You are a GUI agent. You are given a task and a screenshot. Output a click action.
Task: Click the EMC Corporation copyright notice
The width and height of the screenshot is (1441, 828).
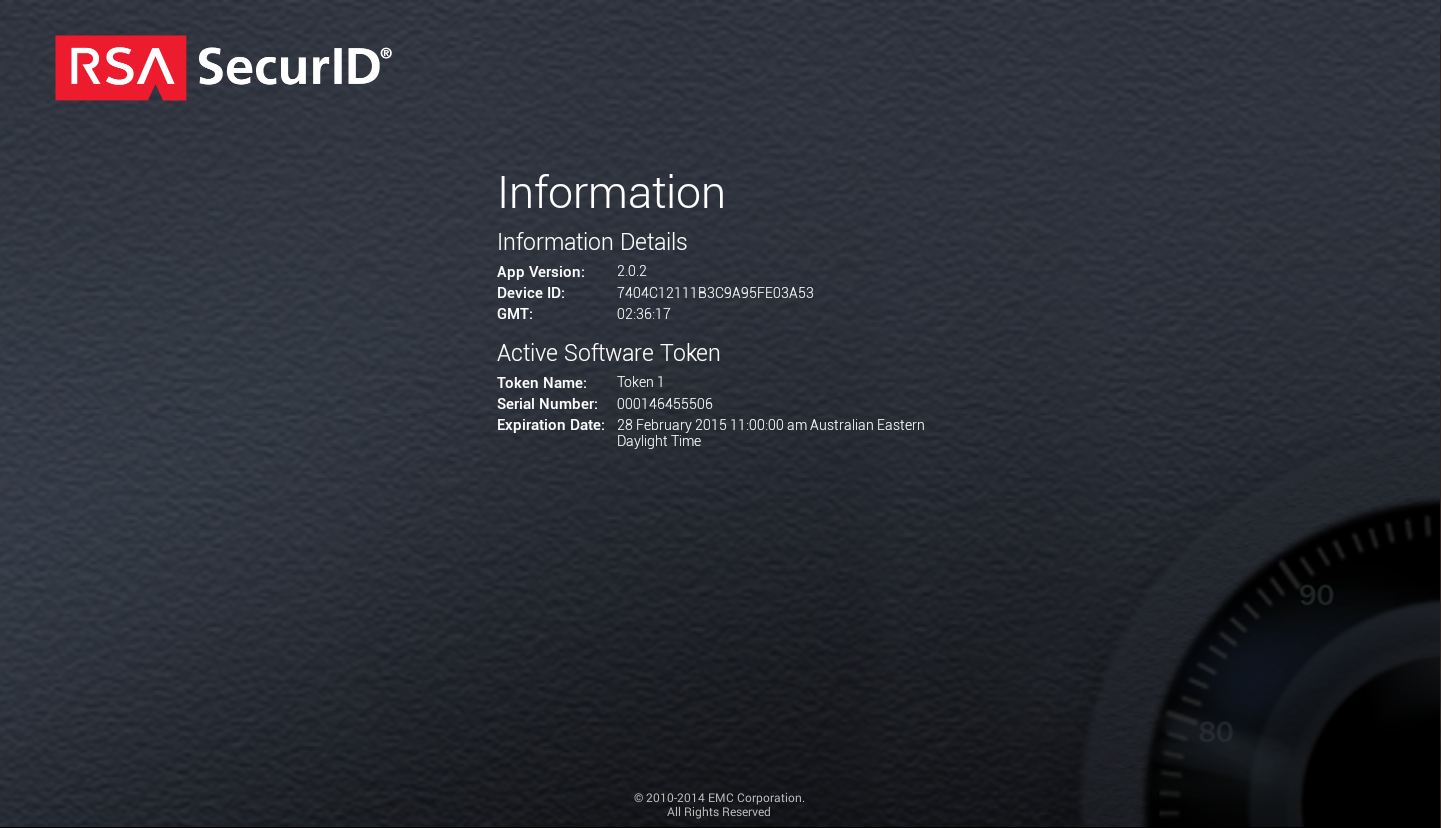tap(719, 805)
